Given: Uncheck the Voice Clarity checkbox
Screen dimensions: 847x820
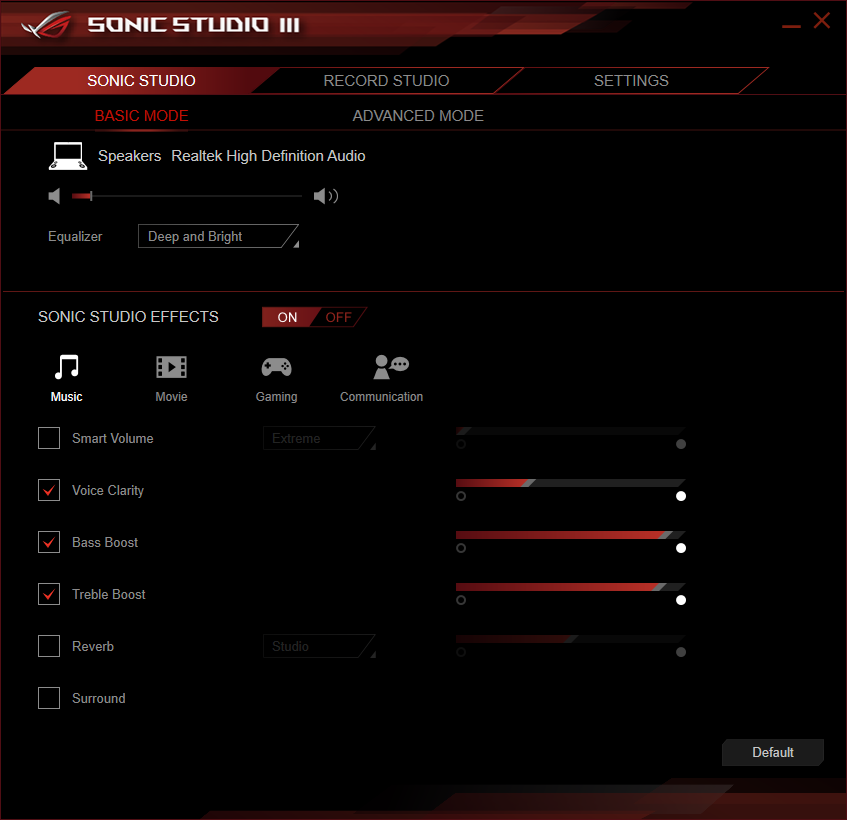Looking at the screenshot, I should point(49,490).
